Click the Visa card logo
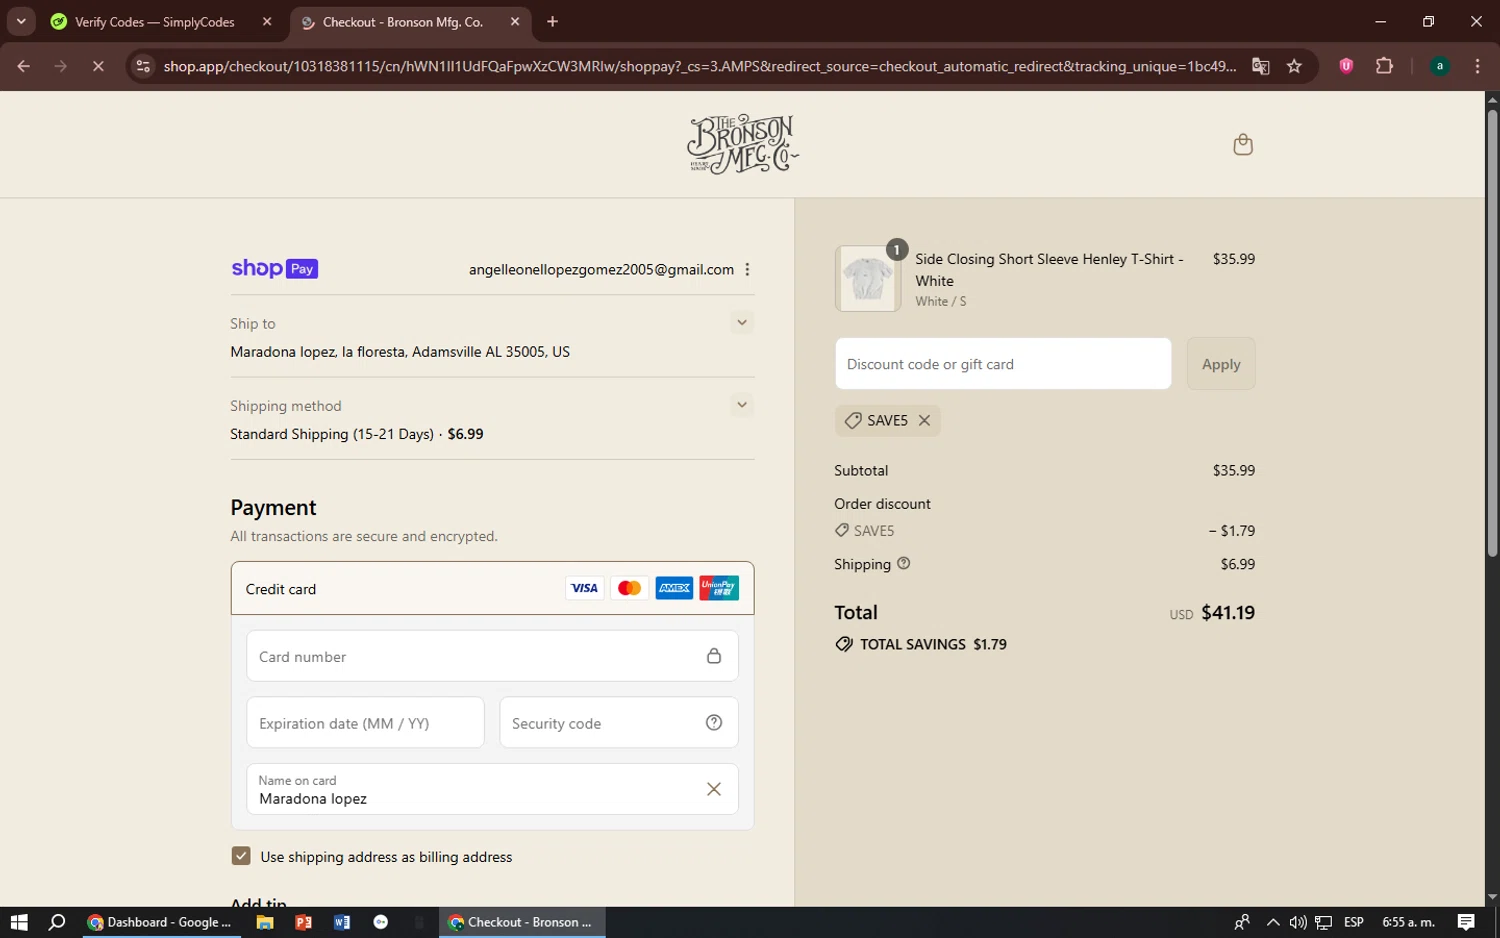Image resolution: width=1500 pixels, height=938 pixels. [x=584, y=588]
